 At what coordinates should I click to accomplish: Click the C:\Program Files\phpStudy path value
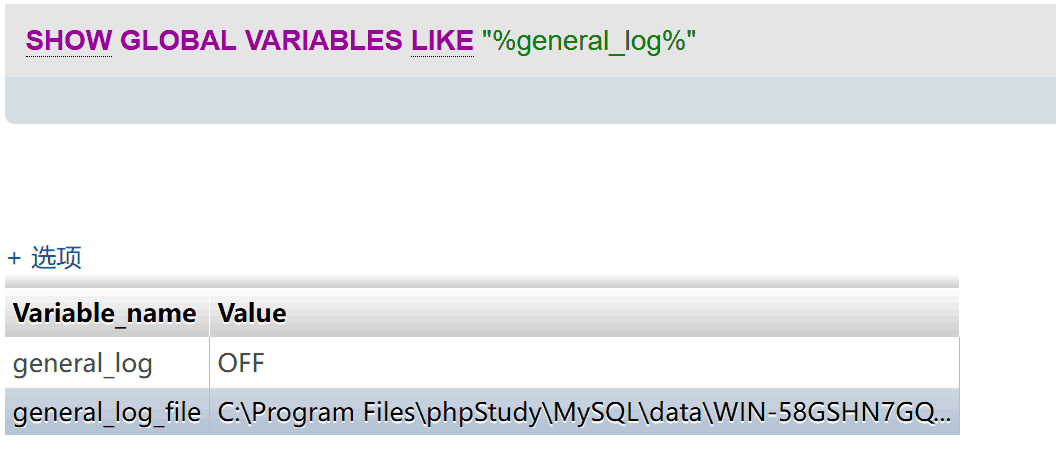pyautogui.click(x=380, y=412)
